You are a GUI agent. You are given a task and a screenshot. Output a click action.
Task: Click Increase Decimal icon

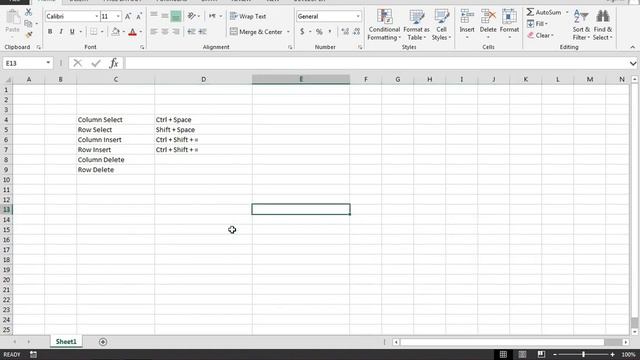coord(345,31)
